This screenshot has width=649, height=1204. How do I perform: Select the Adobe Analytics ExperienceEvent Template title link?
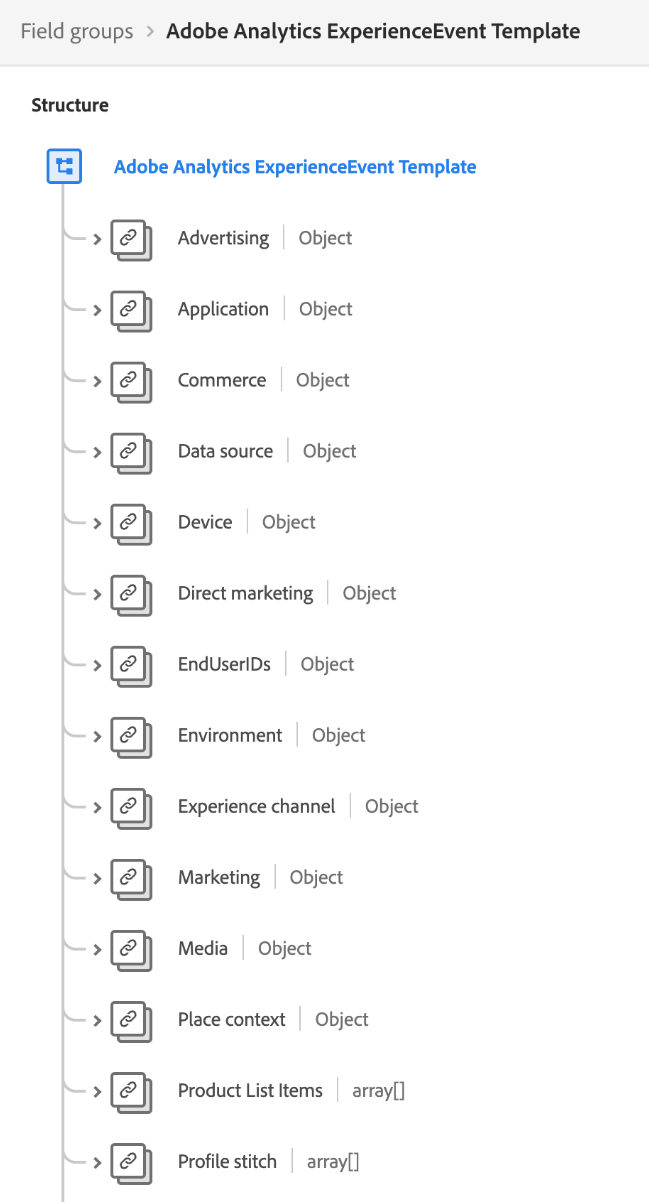294,166
